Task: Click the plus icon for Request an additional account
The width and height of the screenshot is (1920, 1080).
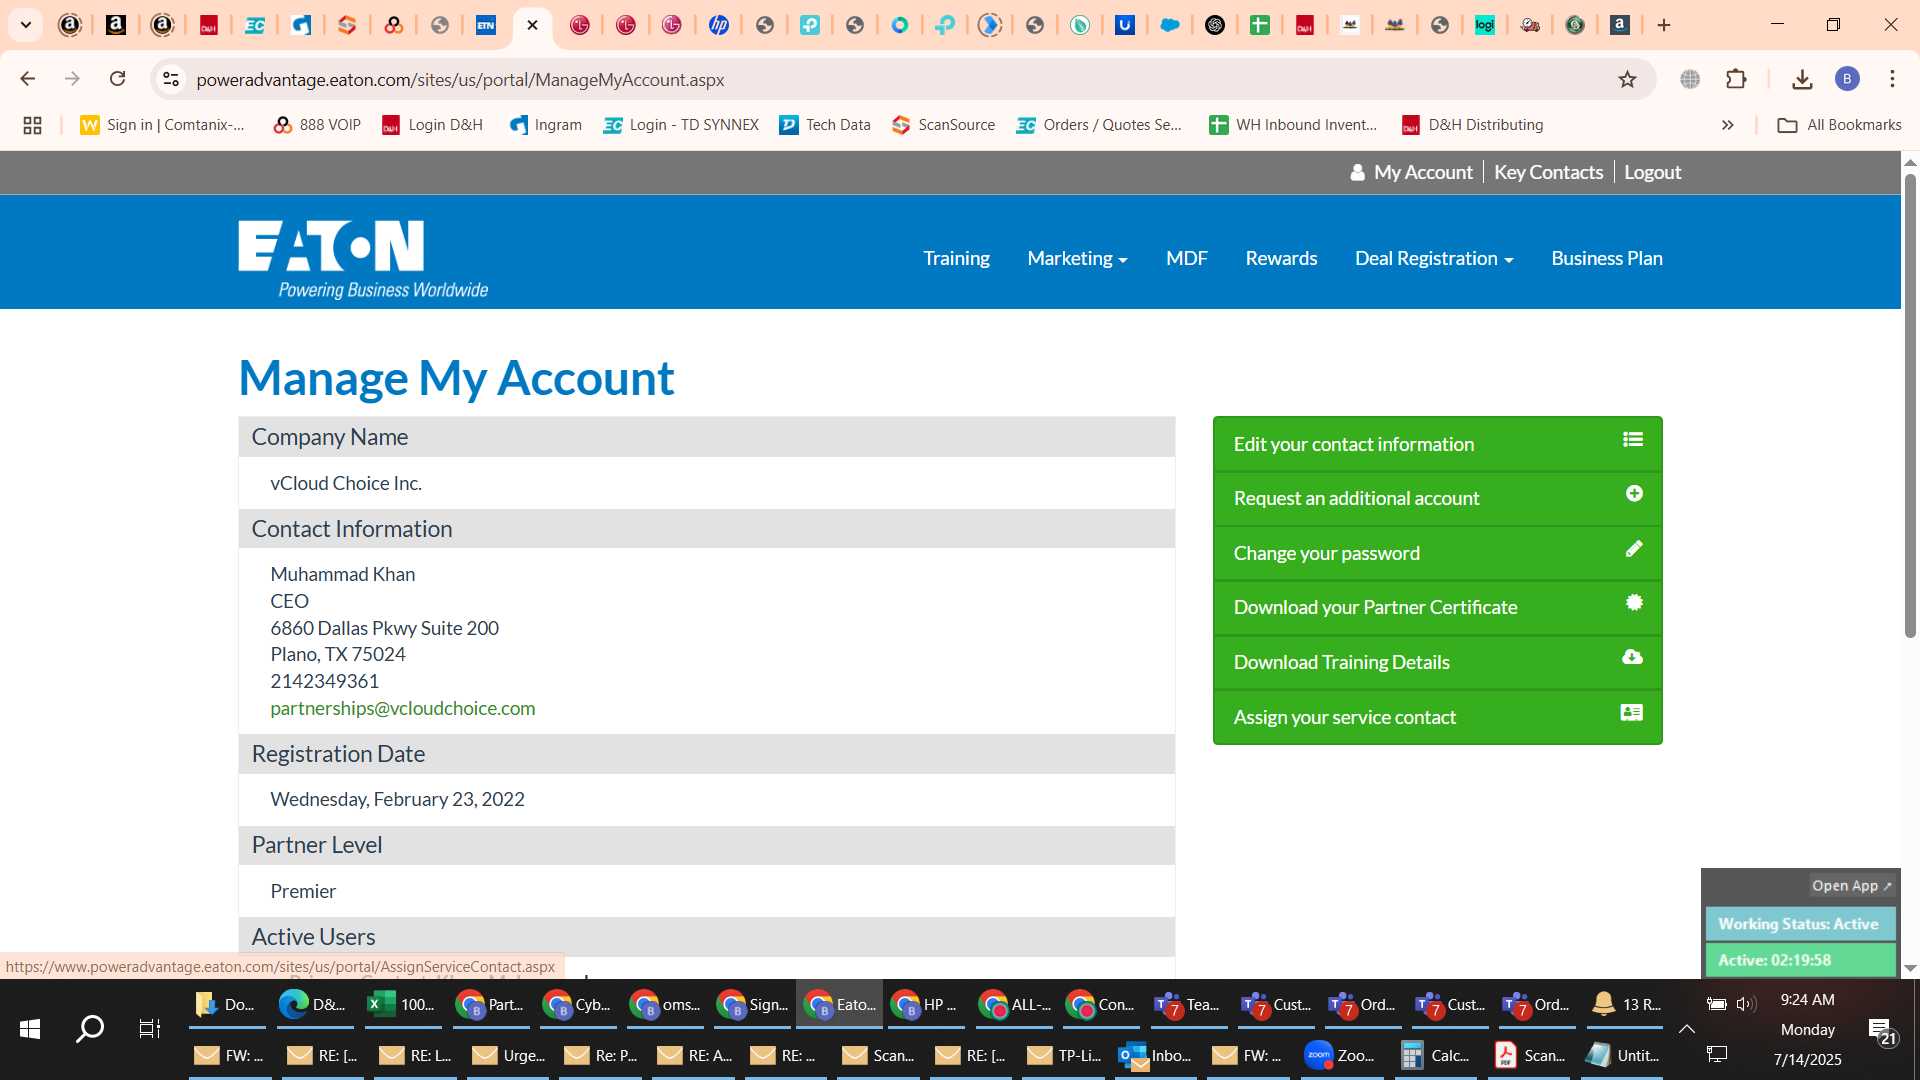Action: (x=1634, y=493)
